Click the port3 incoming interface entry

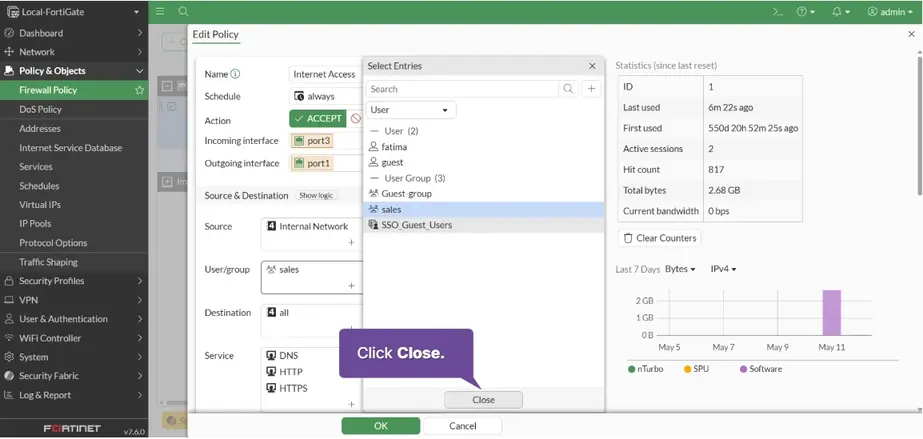click(313, 141)
